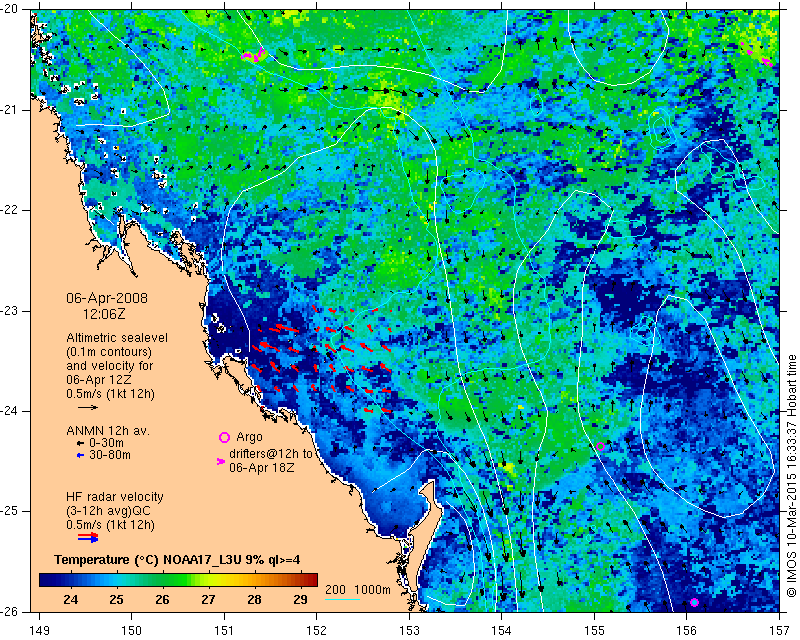Click the 152 longitude axis label
This screenshot has width=800, height=640.
coord(317,631)
